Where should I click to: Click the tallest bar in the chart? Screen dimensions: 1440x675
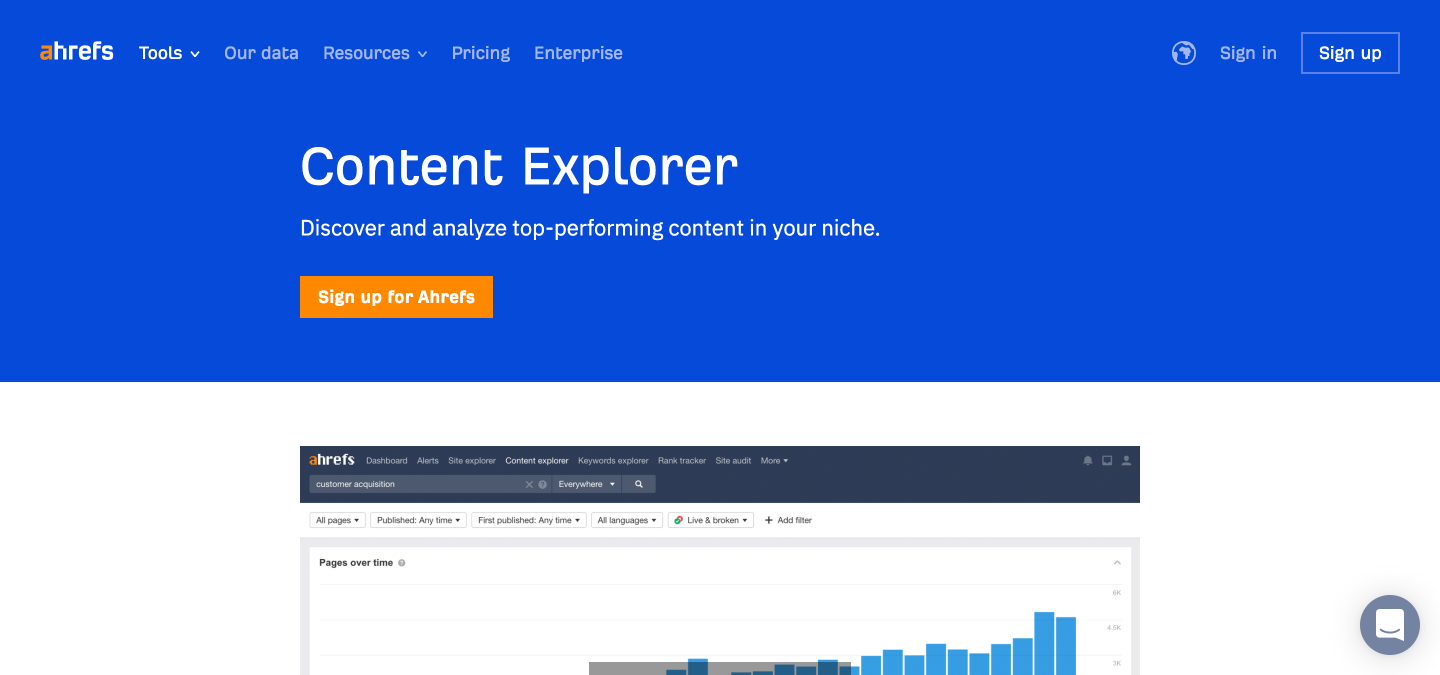pos(1044,643)
